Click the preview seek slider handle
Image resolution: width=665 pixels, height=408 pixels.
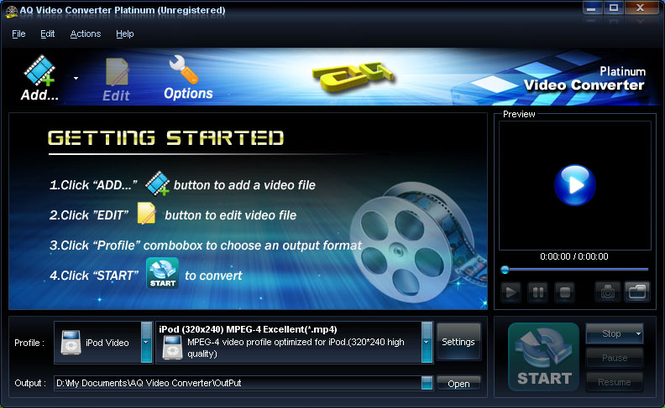click(x=505, y=269)
